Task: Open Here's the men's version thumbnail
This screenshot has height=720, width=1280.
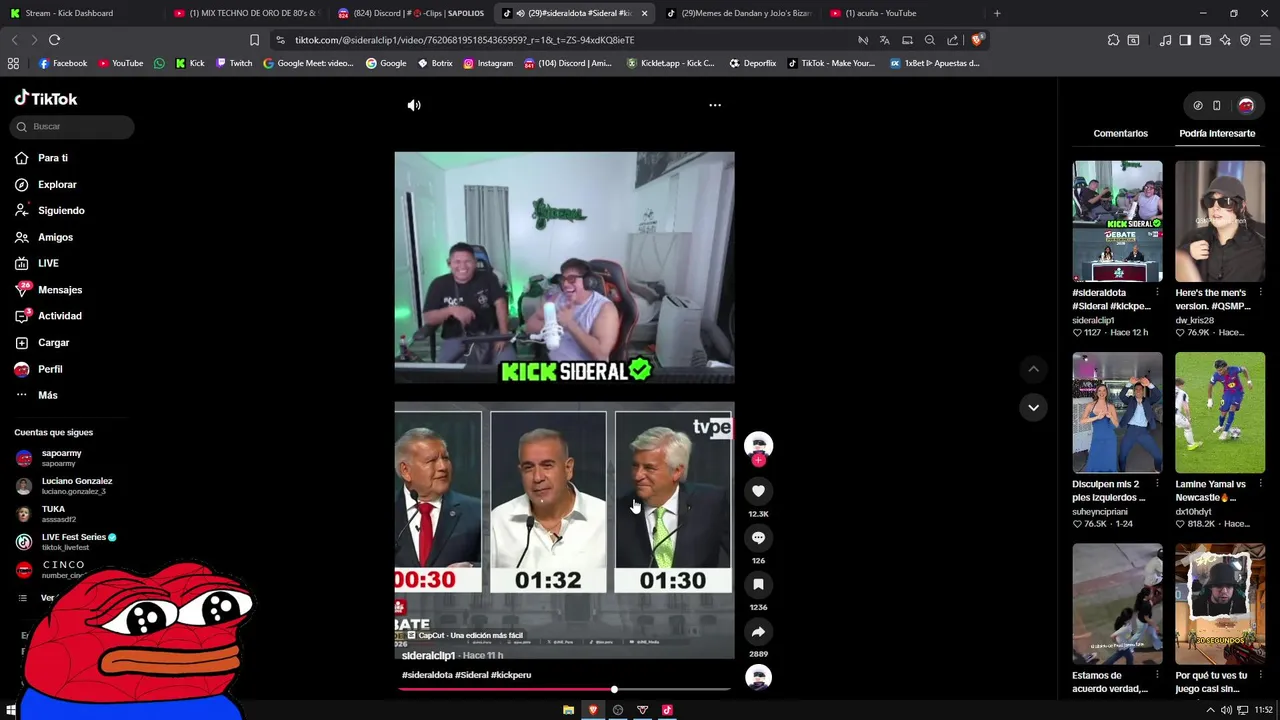Action: click(x=1219, y=221)
